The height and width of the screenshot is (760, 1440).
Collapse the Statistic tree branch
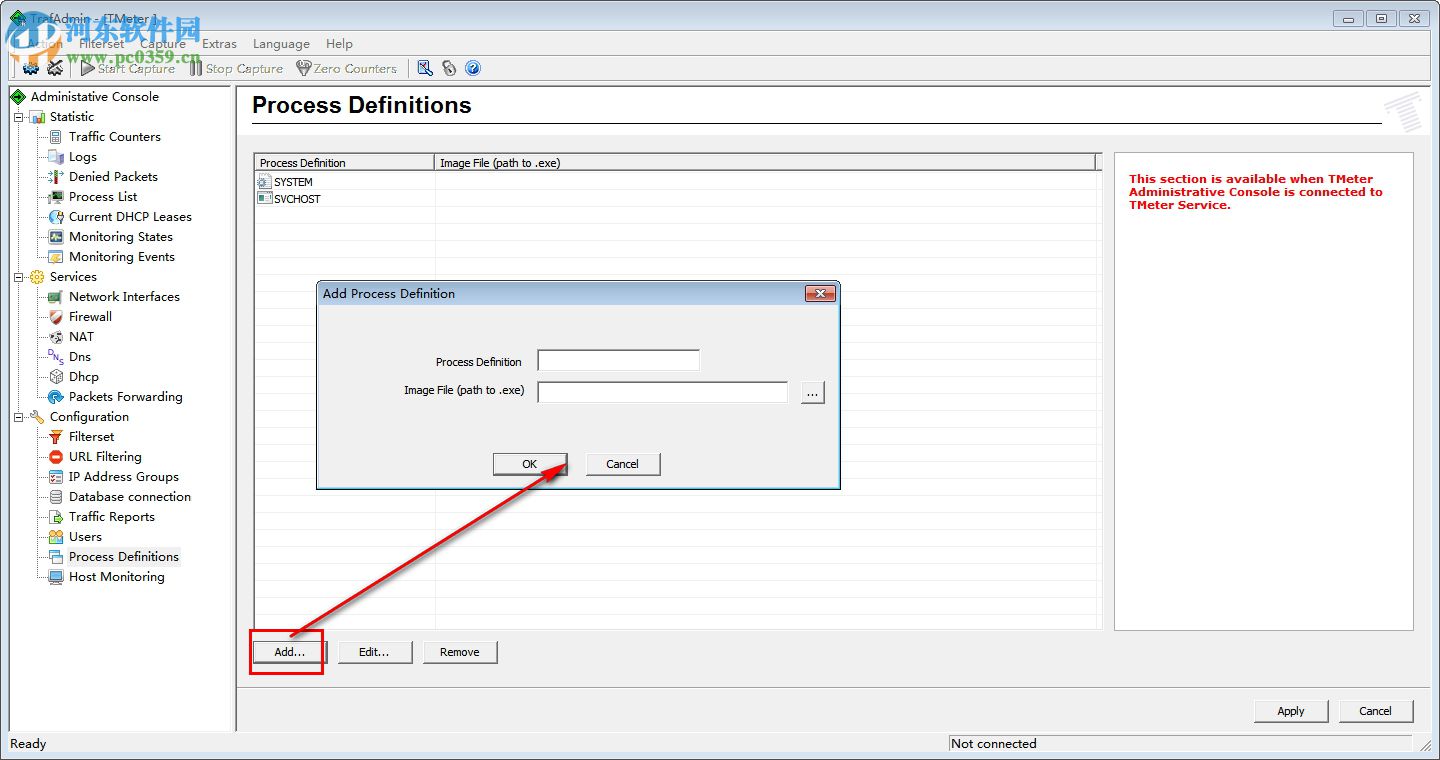coord(18,117)
